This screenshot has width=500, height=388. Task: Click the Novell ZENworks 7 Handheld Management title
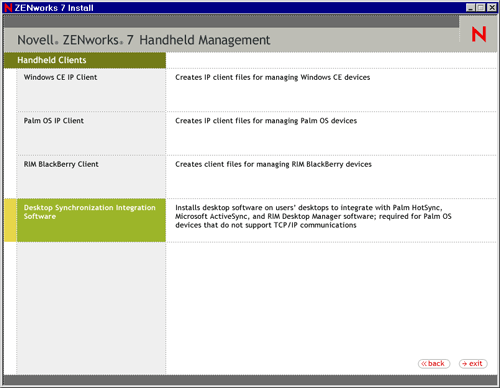coord(143,40)
